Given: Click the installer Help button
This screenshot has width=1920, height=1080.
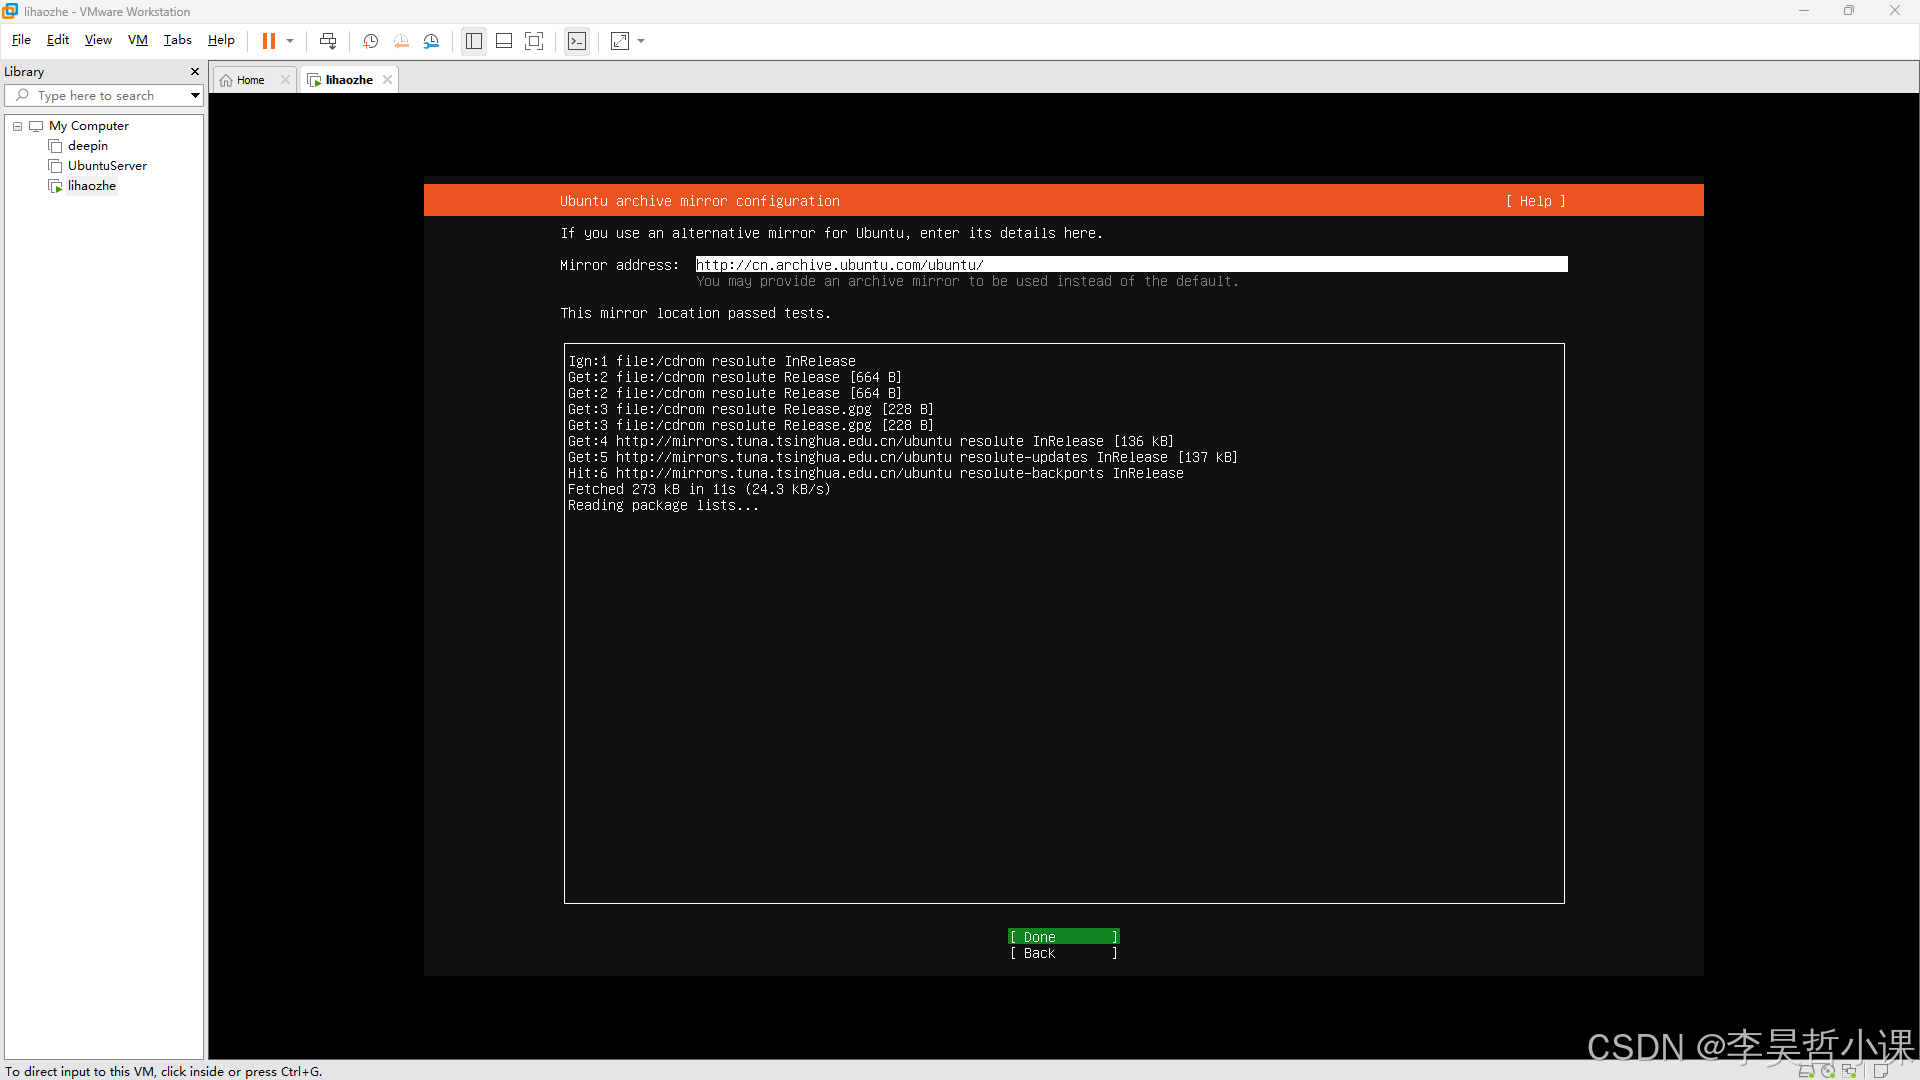Looking at the screenshot, I should (1535, 201).
